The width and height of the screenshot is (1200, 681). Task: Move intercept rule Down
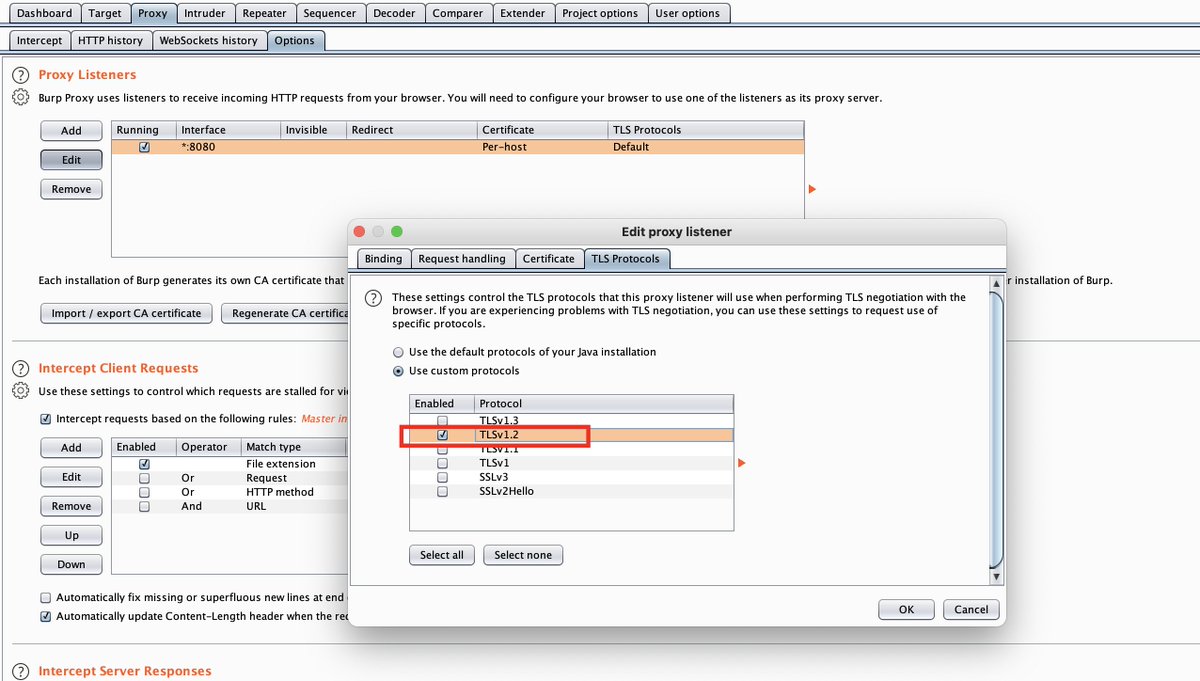[x=71, y=564]
